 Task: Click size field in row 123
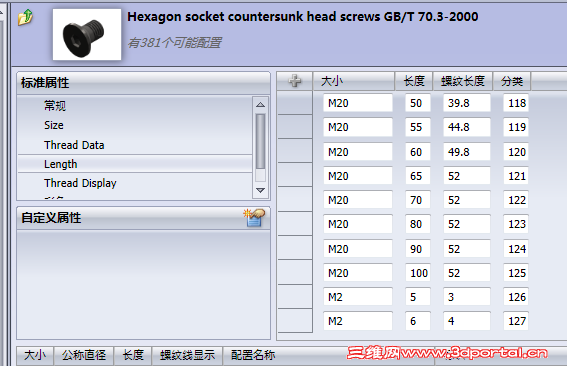click(358, 224)
